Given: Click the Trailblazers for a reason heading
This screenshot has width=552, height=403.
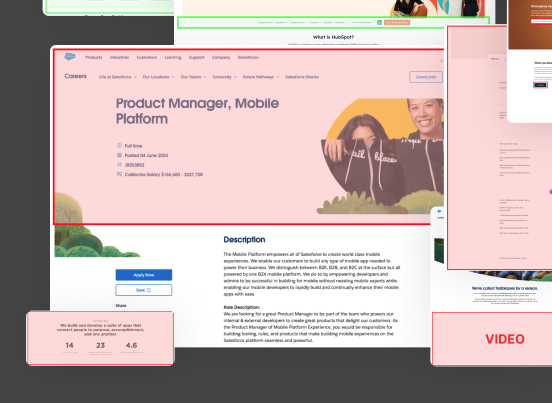Looking at the screenshot, I should pyautogui.click(x=505, y=288).
